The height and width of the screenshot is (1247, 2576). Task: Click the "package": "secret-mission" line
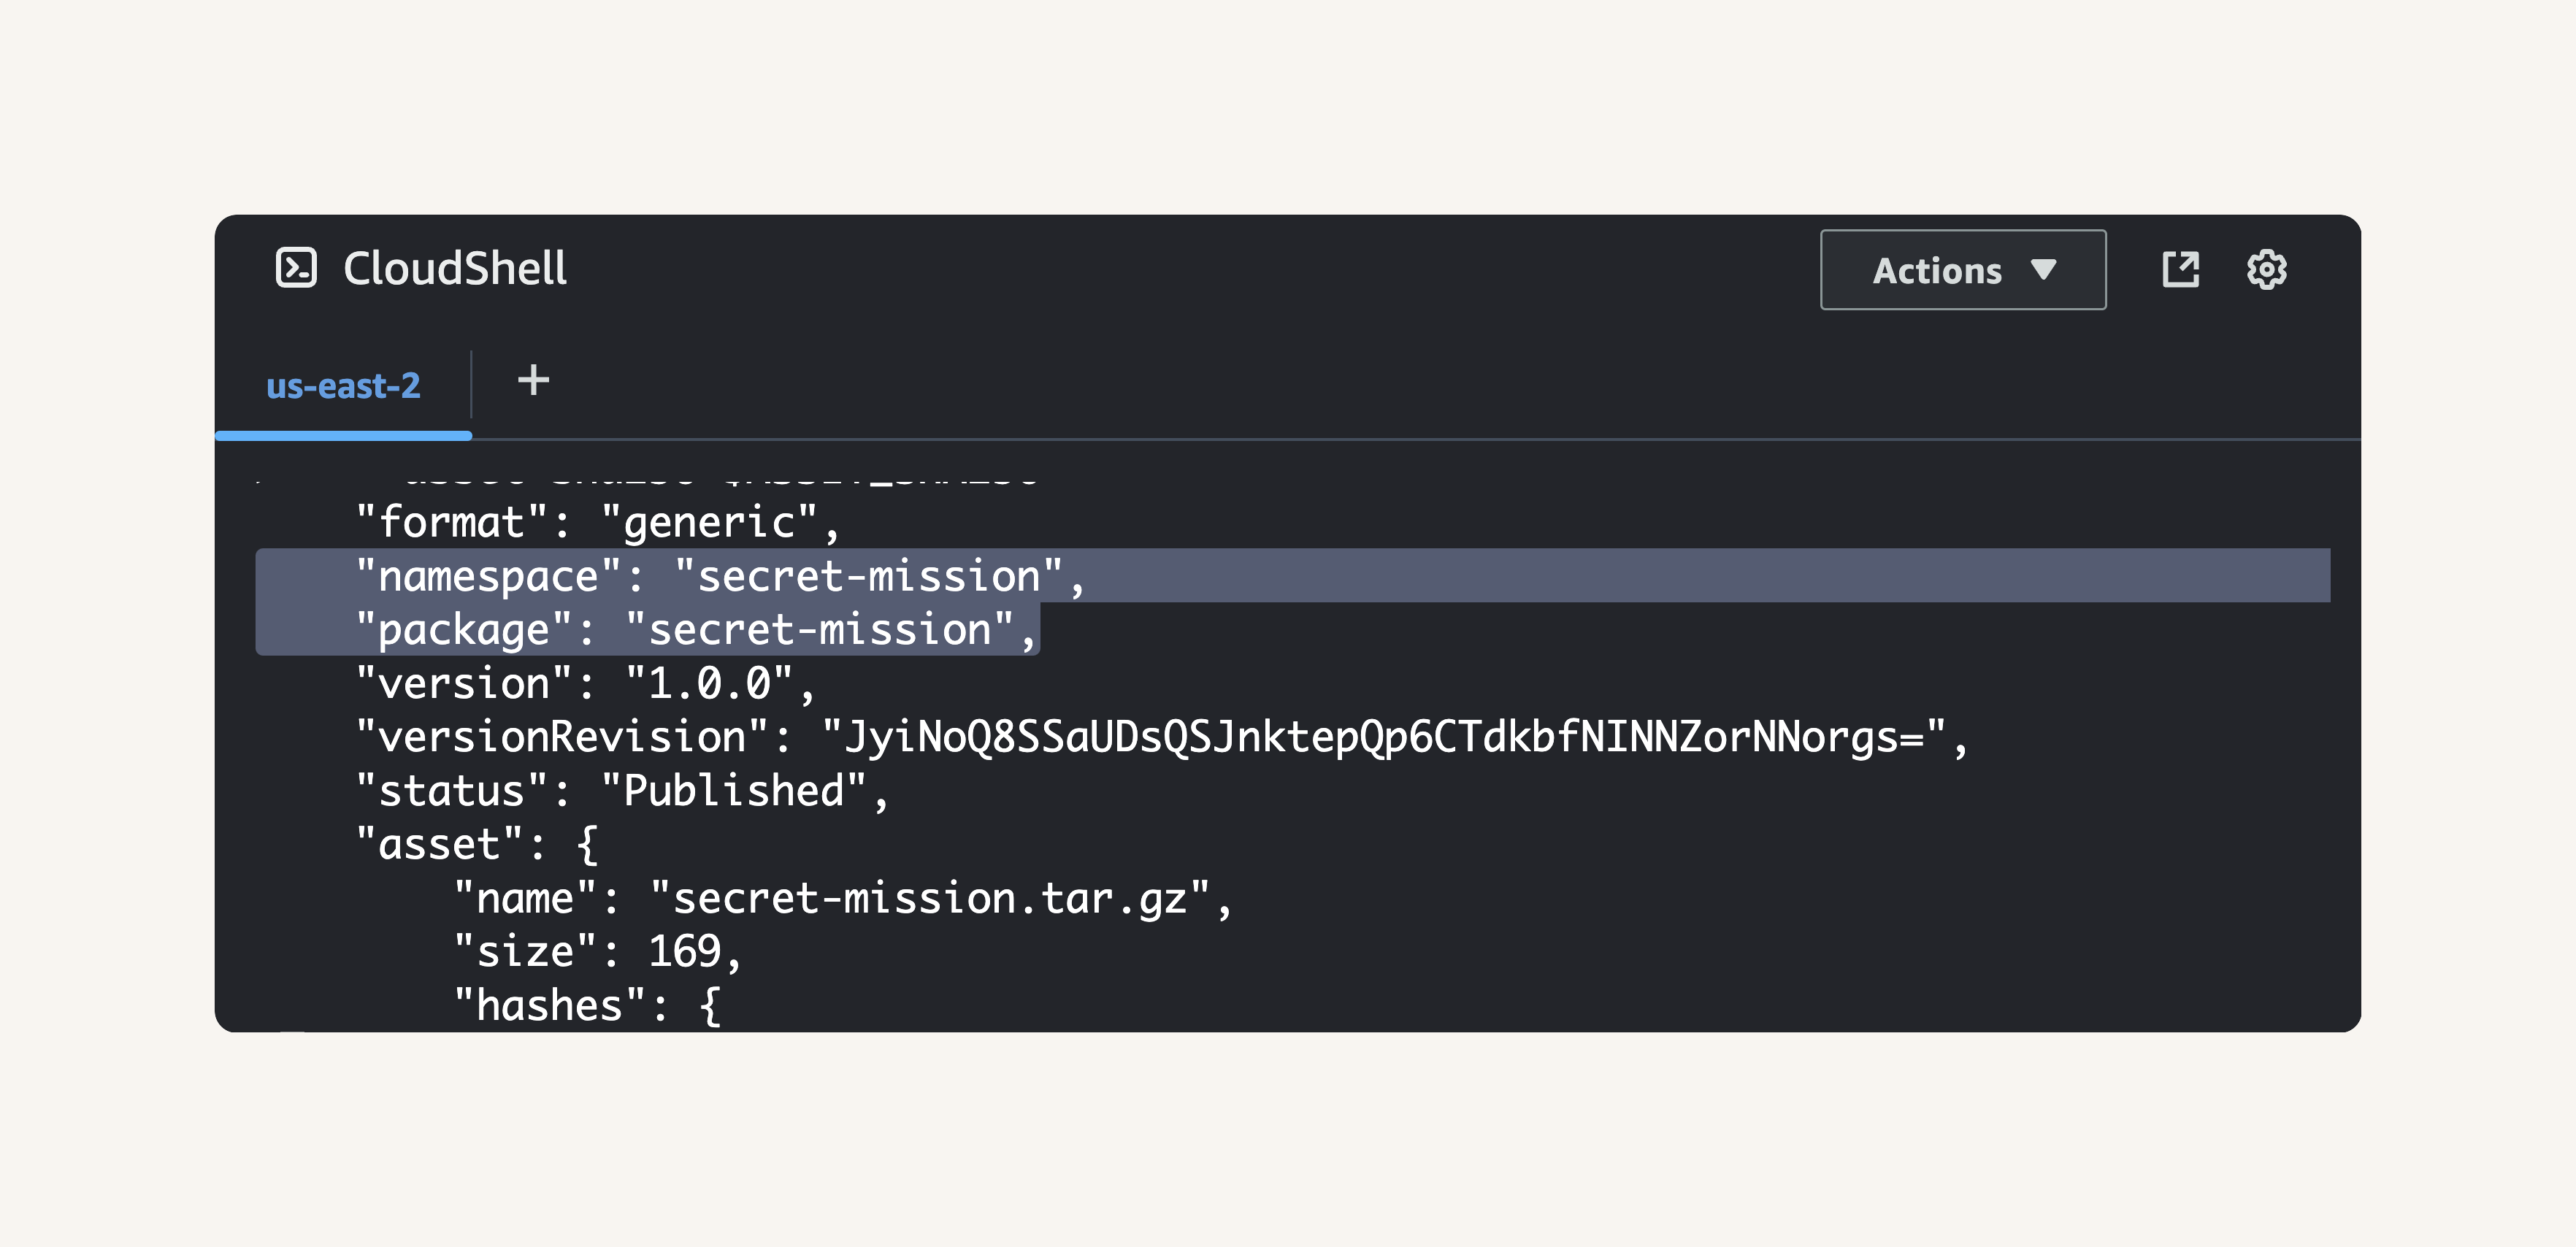tap(696, 630)
